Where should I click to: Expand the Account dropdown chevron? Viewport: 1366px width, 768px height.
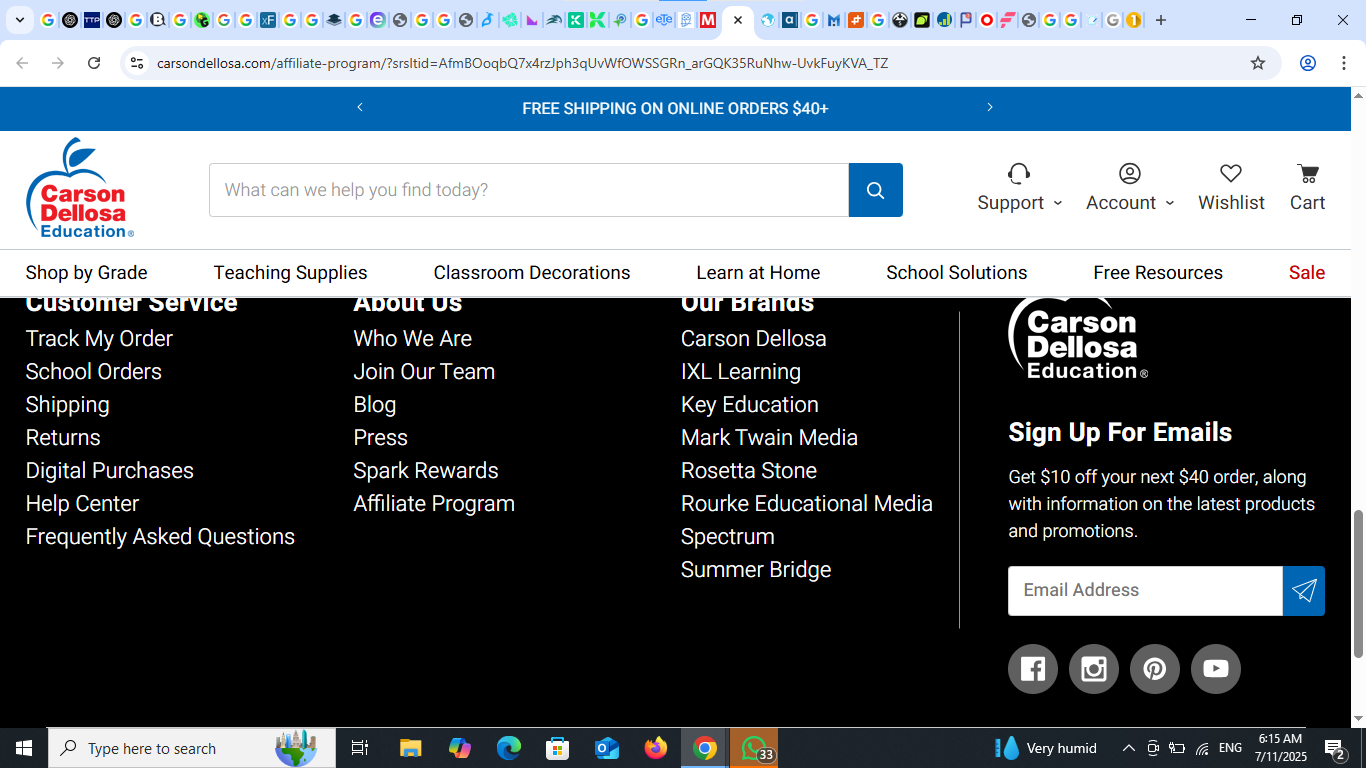pos(1170,203)
